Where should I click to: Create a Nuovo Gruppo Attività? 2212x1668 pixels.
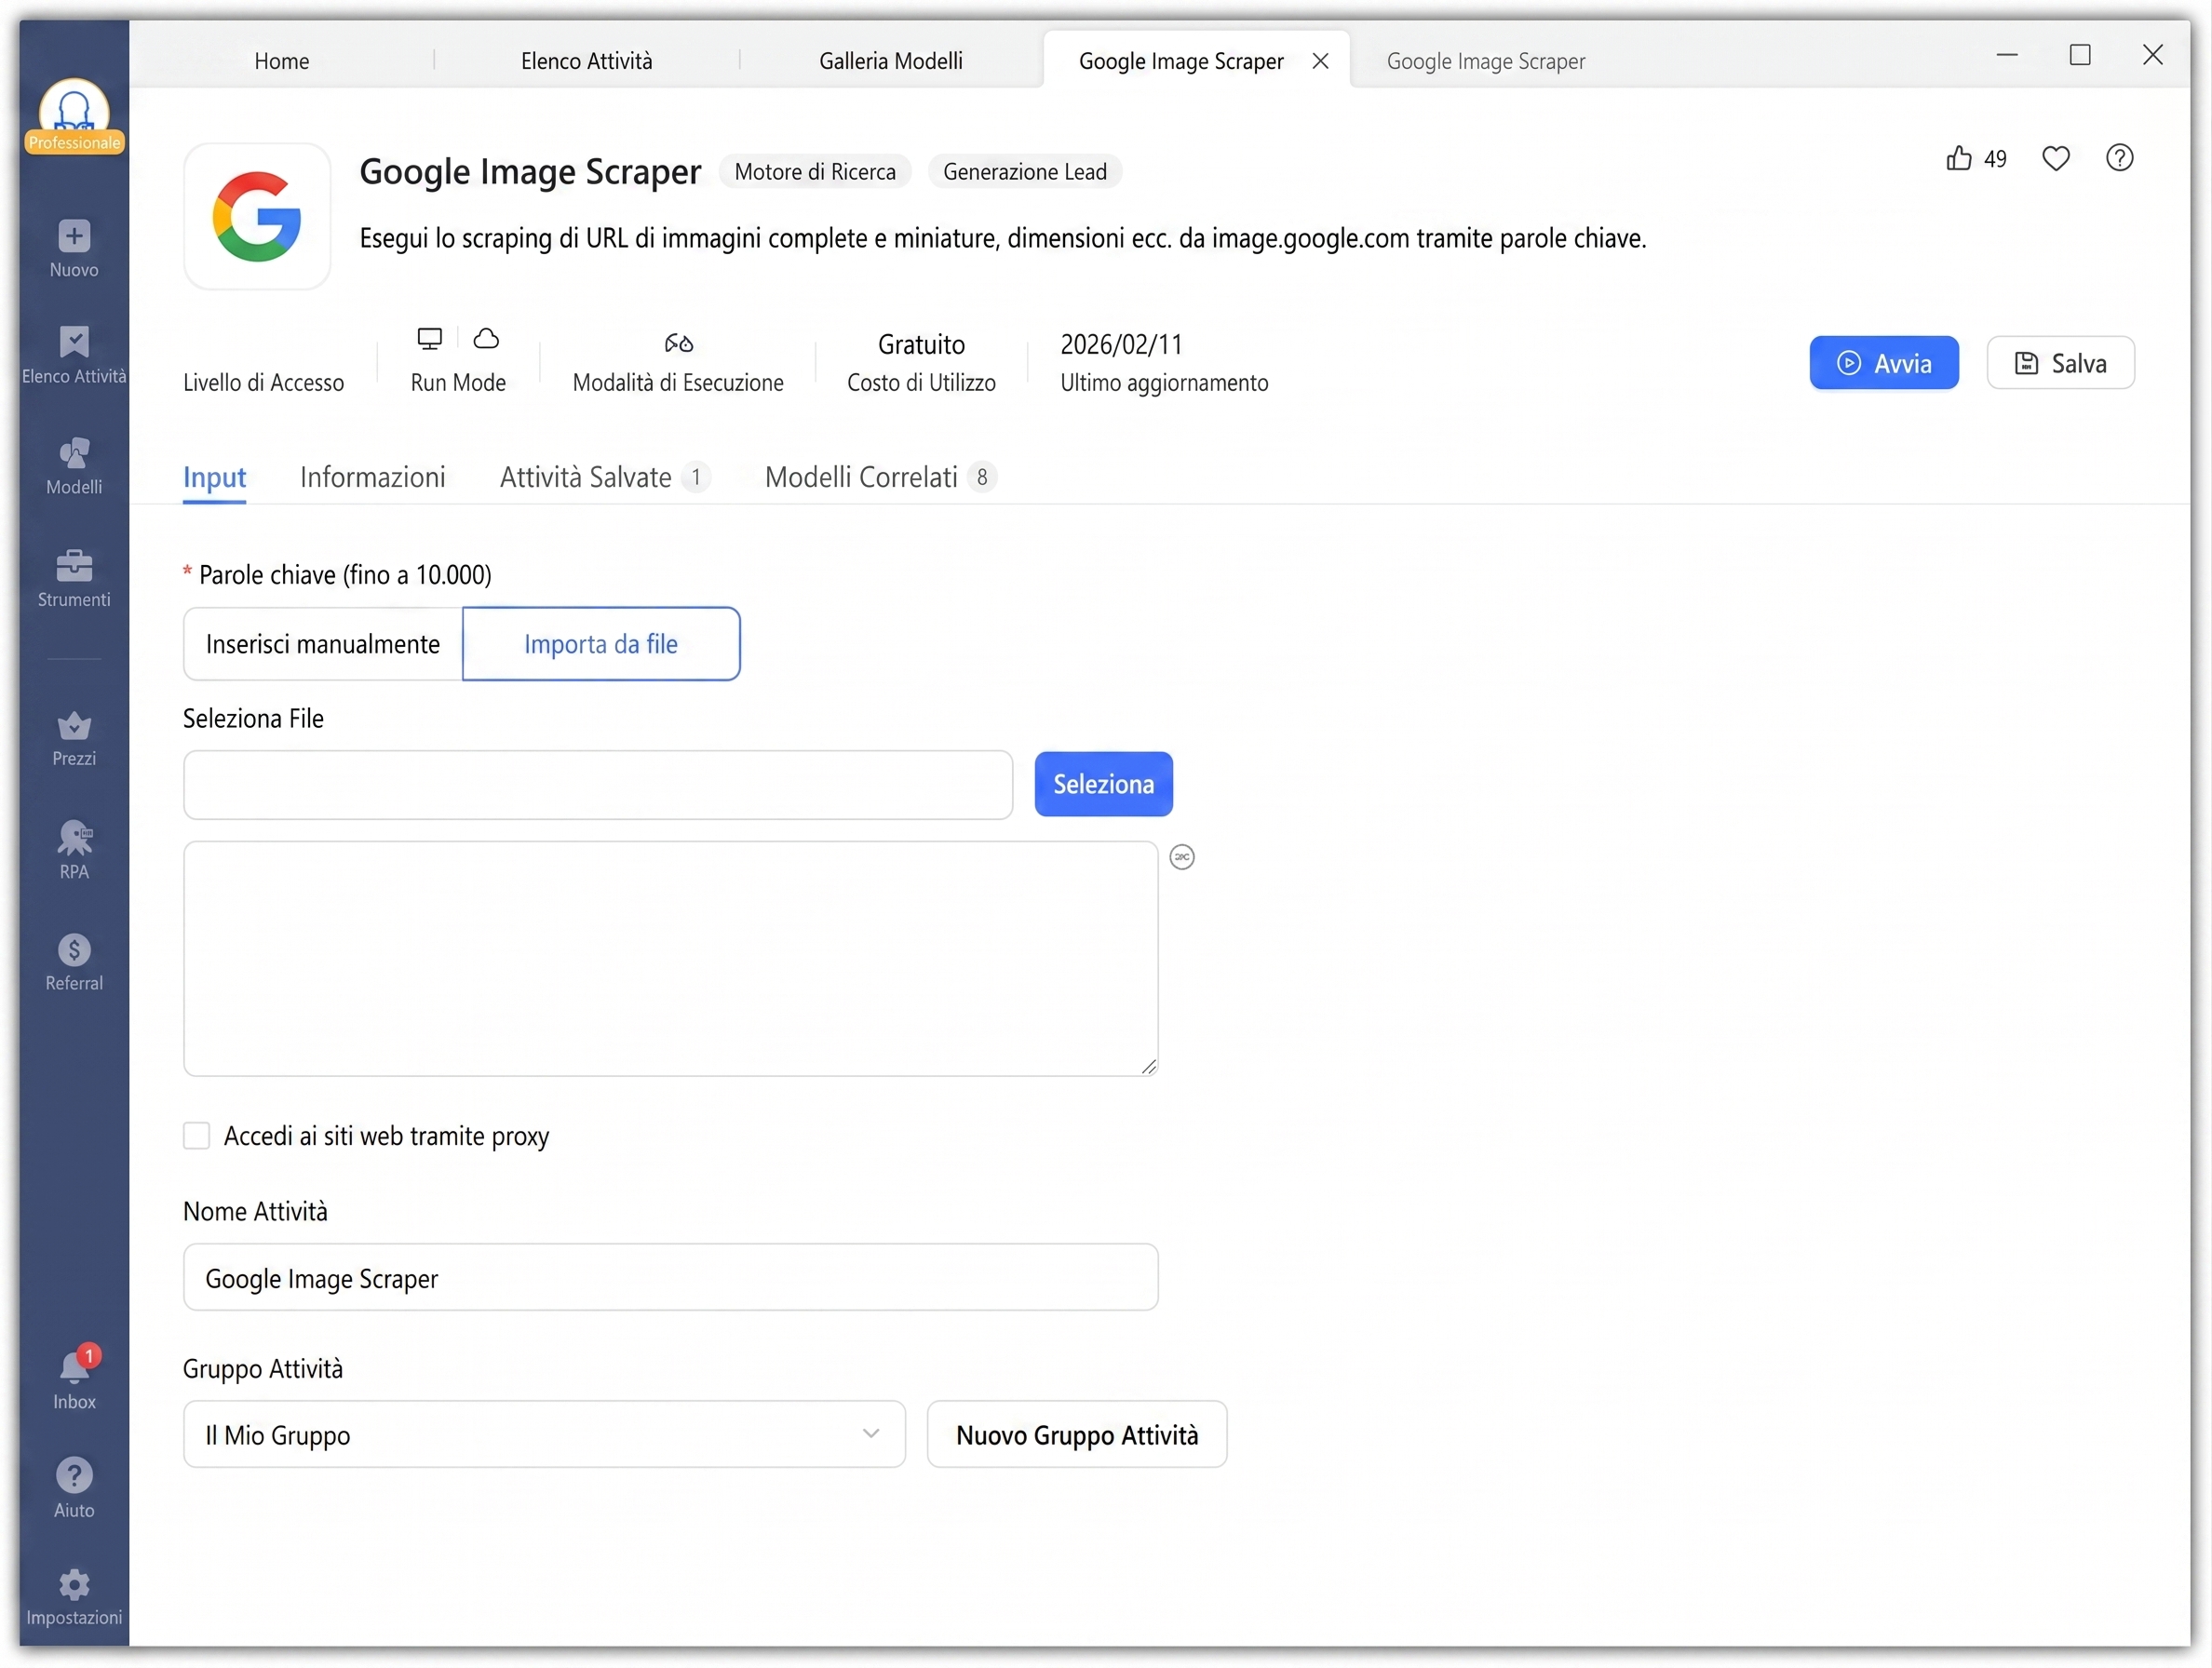point(1077,1434)
